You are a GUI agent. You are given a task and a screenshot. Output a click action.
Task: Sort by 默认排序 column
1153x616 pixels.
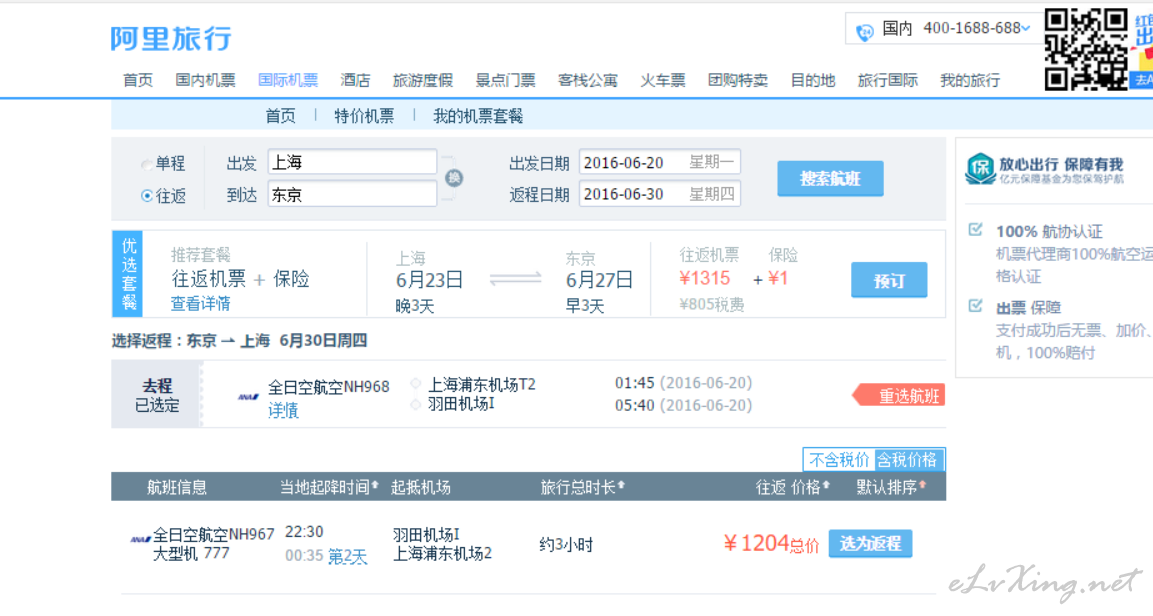click(891, 487)
